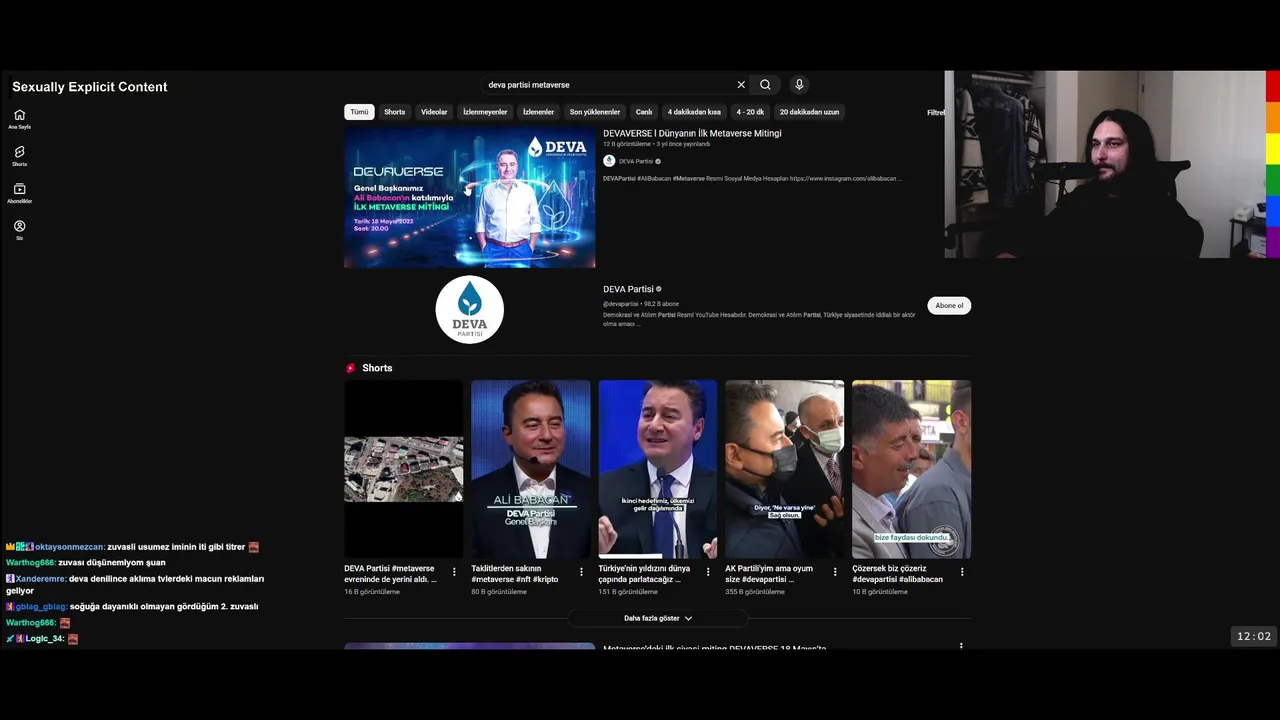This screenshot has height=720, width=1280.
Task: Open options menu for Metaverse'deki ilk siyasi miting
Action: [x=961, y=647]
